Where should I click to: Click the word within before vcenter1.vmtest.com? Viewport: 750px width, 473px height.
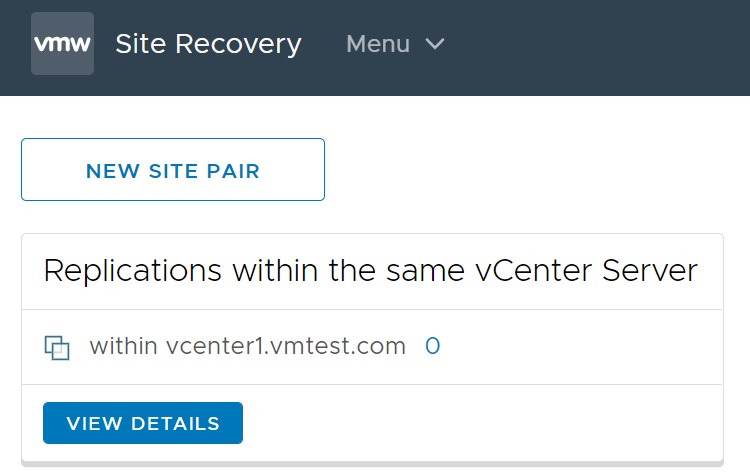(123, 346)
